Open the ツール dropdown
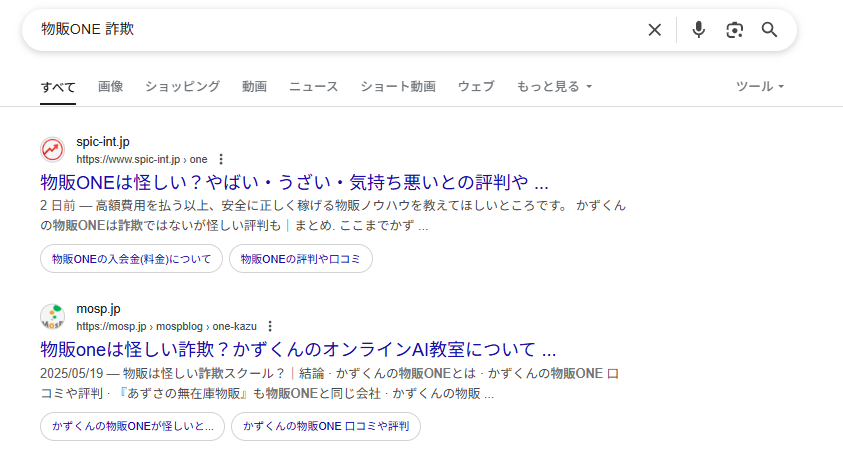 tap(760, 87)
